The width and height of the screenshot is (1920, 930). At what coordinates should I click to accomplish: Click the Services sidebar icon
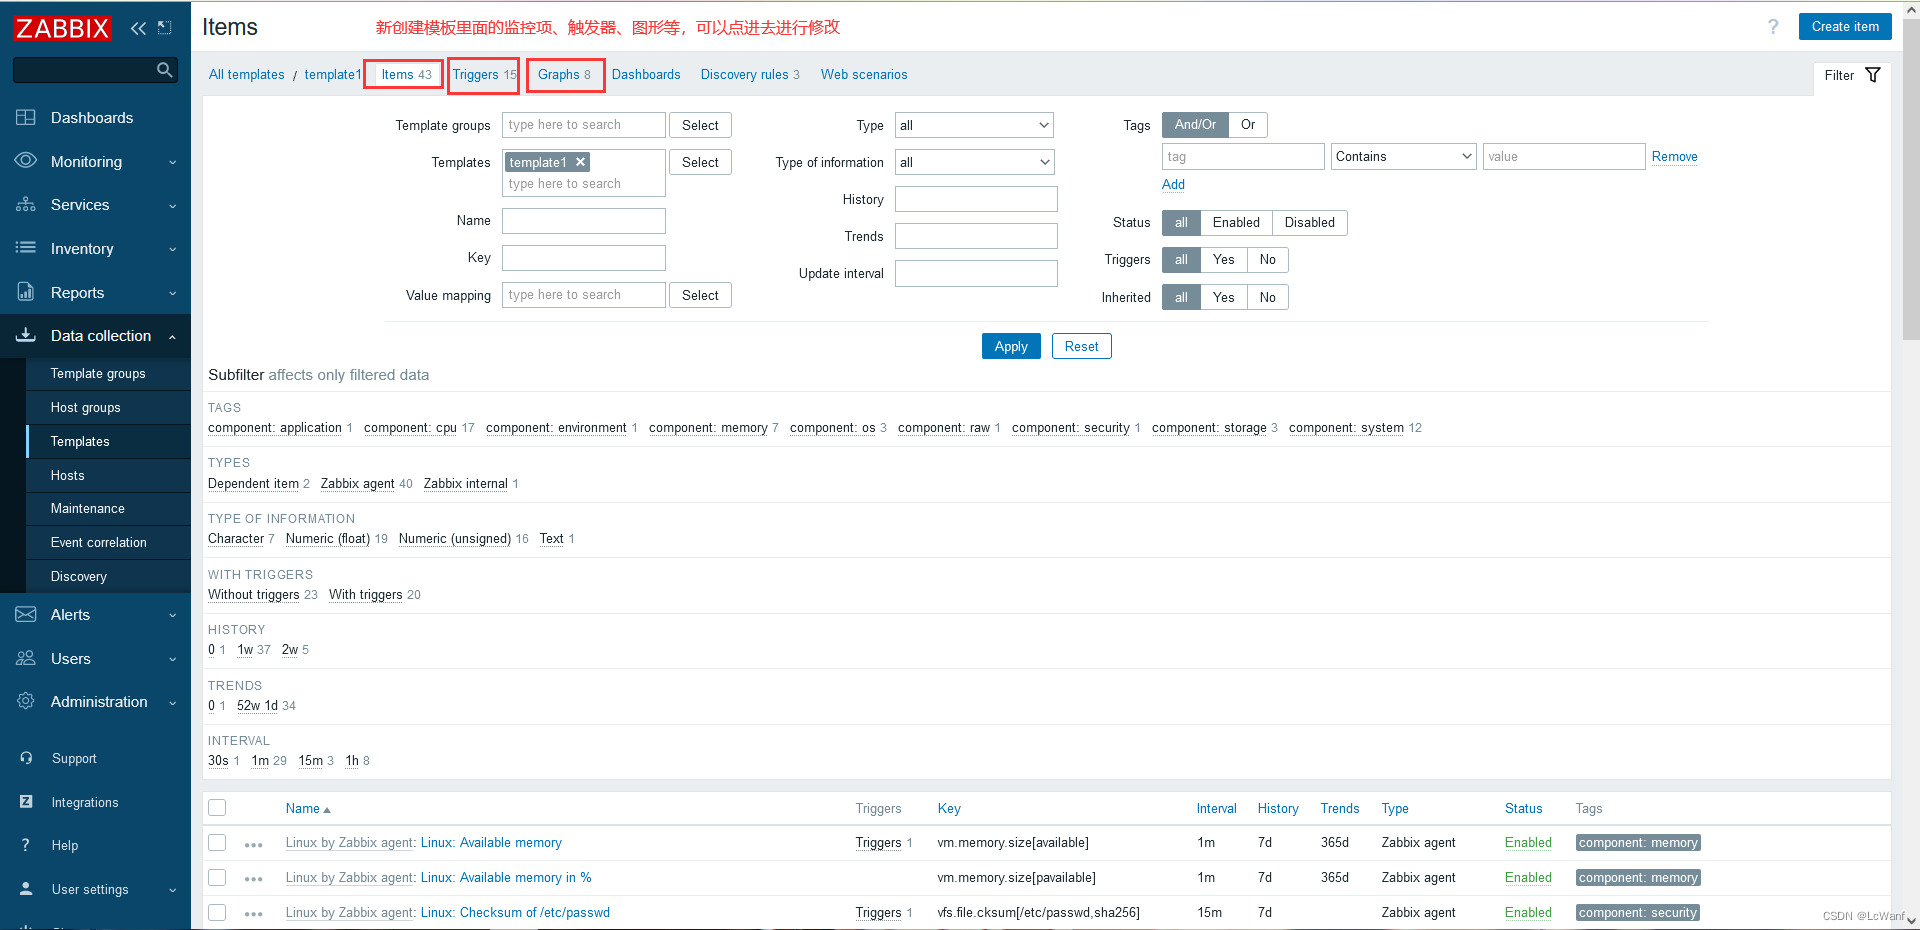pyautogui.click(x=26, y=205)
